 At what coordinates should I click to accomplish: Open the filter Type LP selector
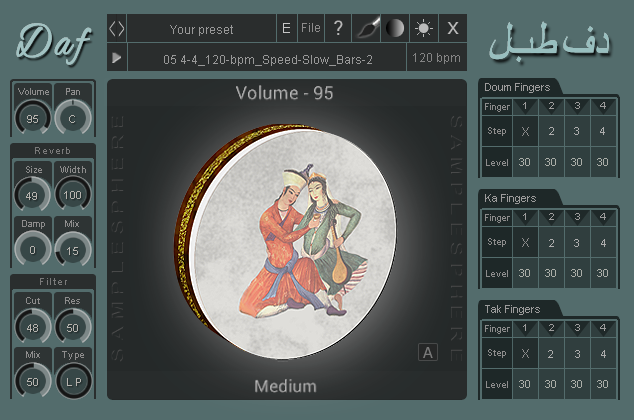[73, 382]
